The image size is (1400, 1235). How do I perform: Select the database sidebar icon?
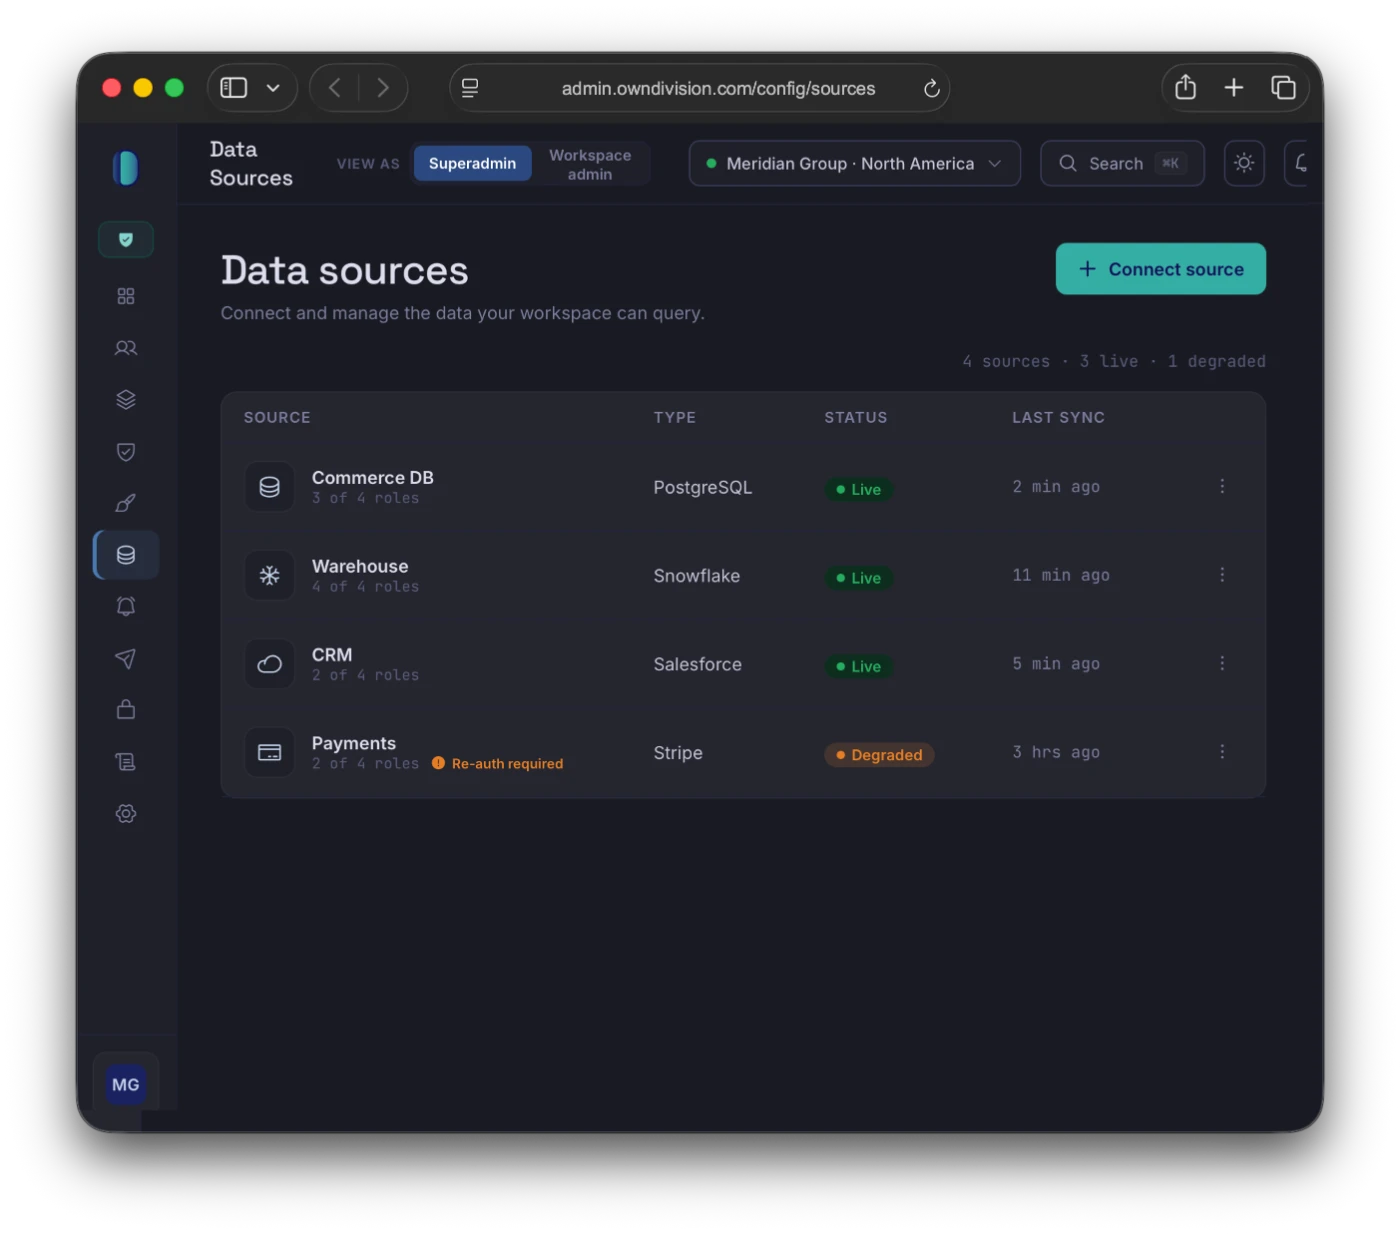point(126,555)
